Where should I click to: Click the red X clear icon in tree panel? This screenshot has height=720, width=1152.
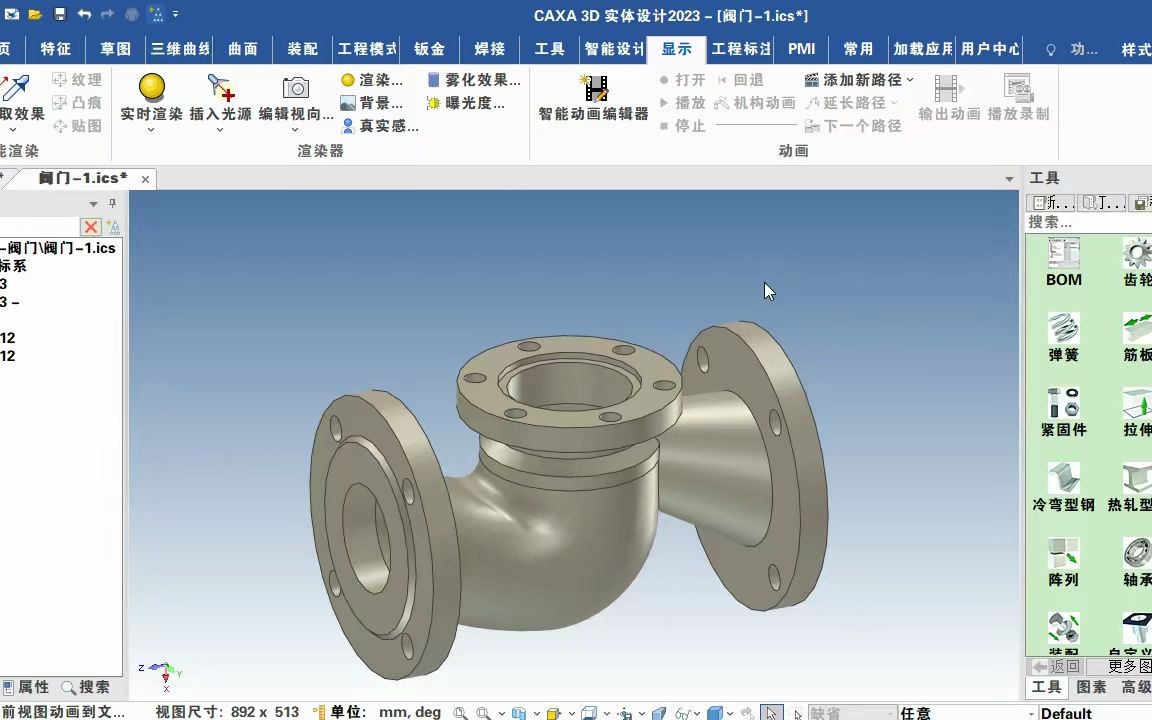pos(90,226)
